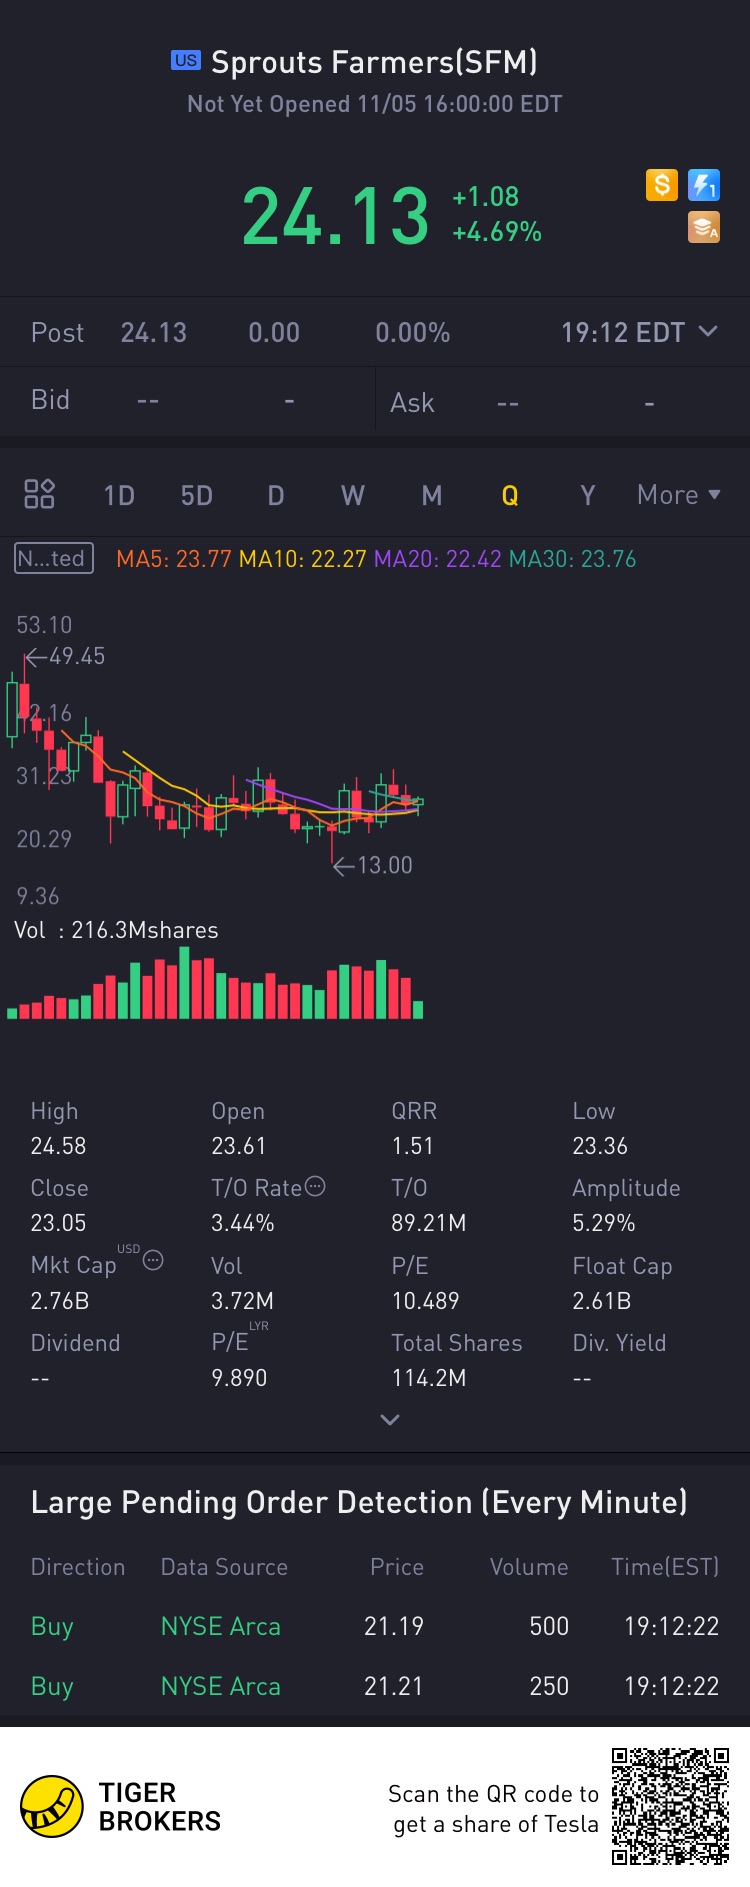Open the Large Pending Order Detection section

point(359,1502)
